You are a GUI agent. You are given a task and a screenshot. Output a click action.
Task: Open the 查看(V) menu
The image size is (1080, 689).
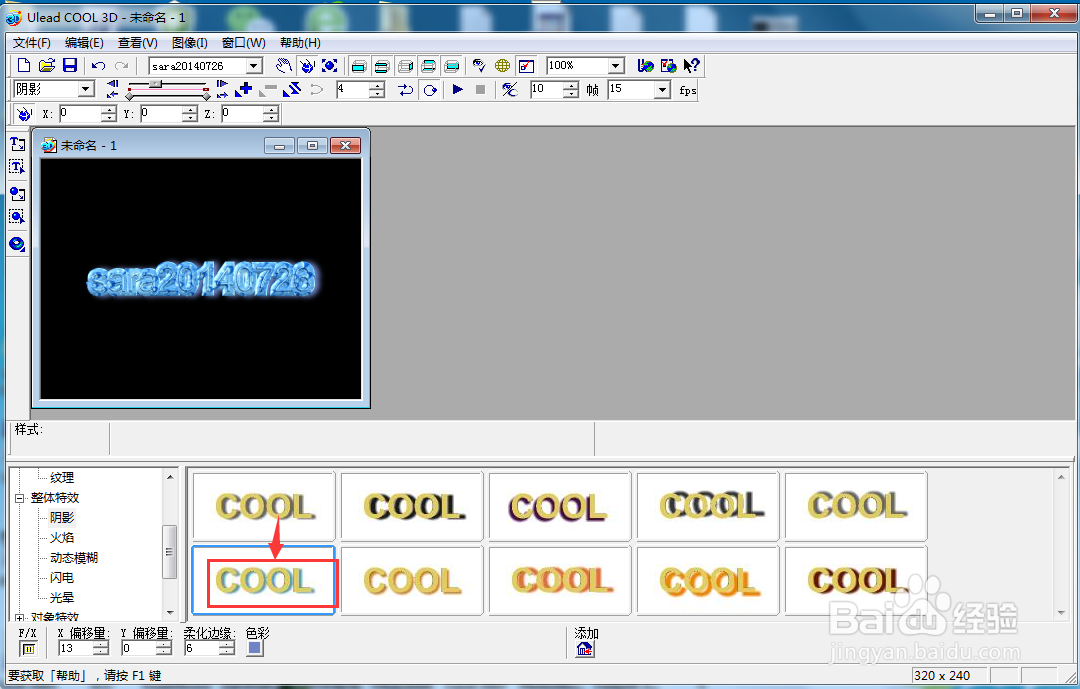click(138, 43)
